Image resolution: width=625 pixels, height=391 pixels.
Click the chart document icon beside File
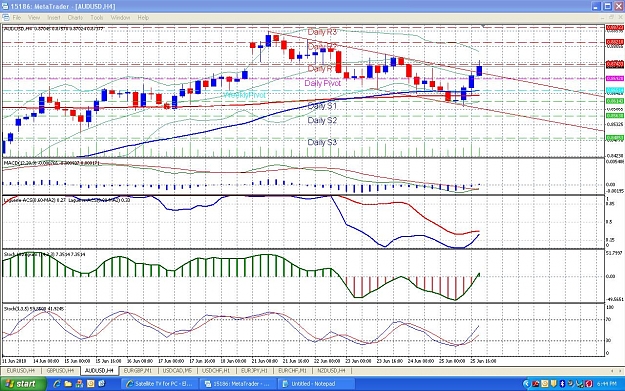[6, 18]
